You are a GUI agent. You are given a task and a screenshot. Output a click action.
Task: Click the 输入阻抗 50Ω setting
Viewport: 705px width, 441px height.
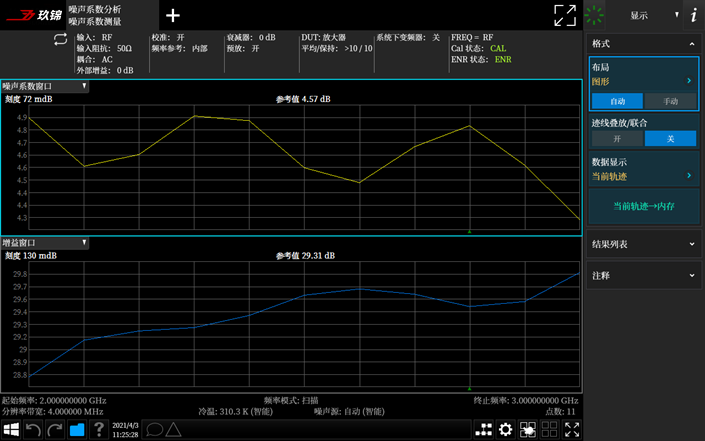(104, 49)
